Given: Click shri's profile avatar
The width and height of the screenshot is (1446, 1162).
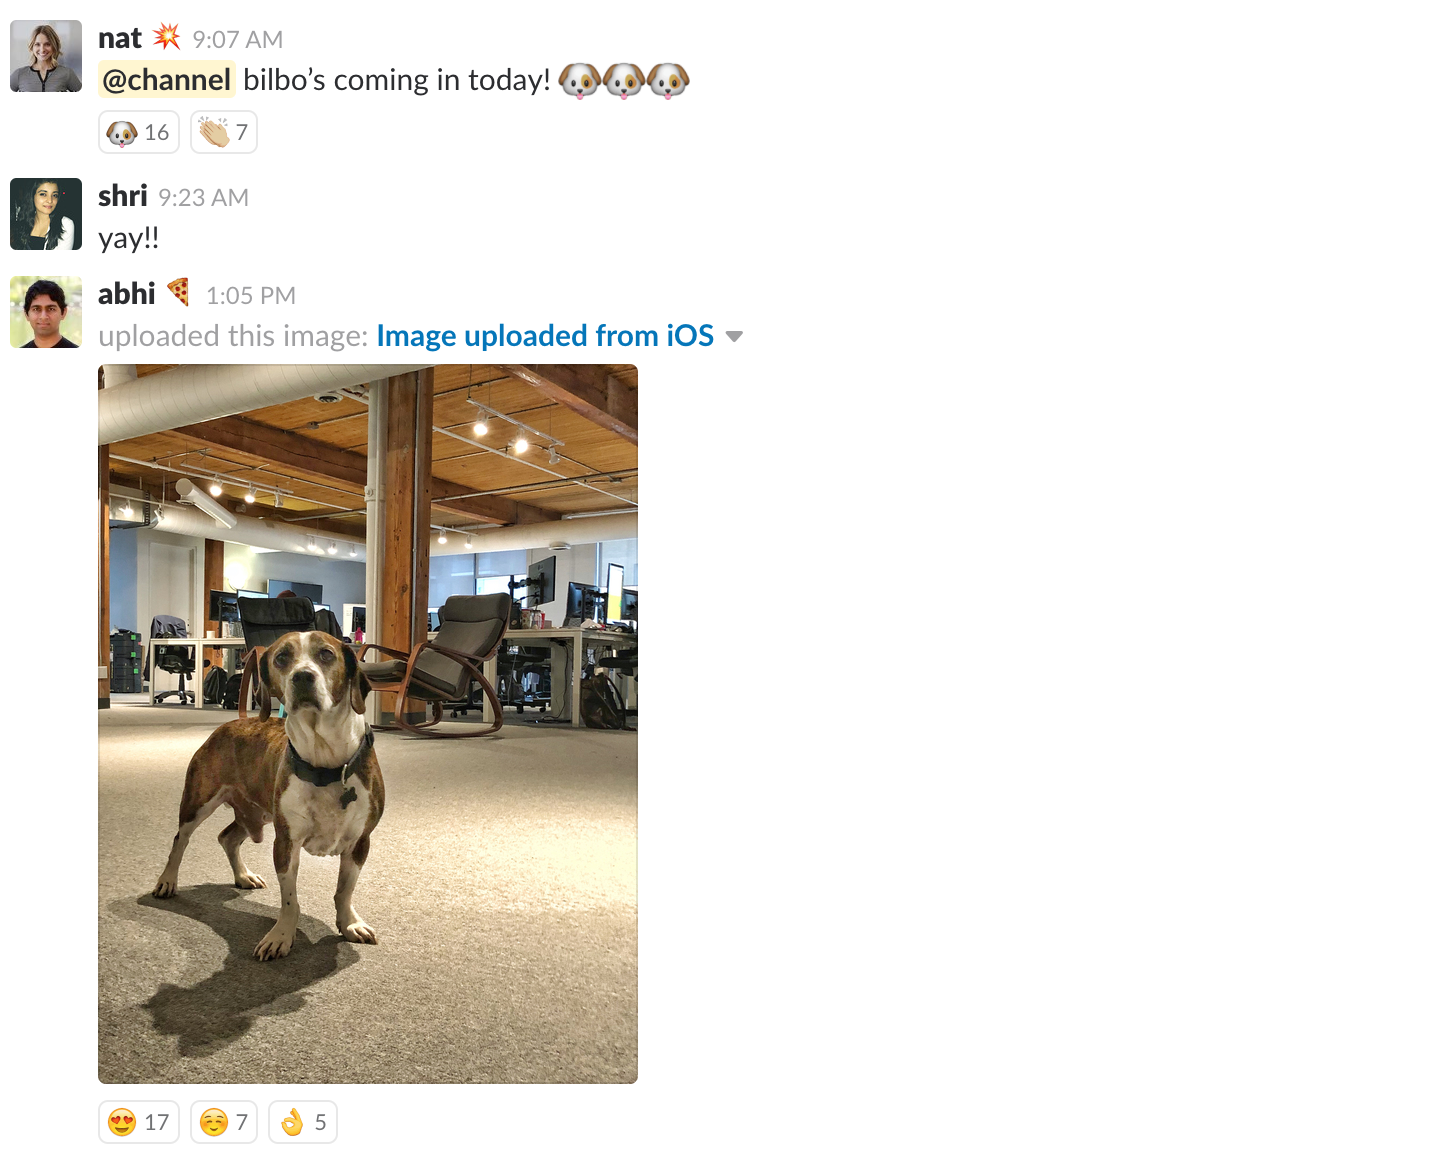Looking at the screenshot, I should (46, 214).
